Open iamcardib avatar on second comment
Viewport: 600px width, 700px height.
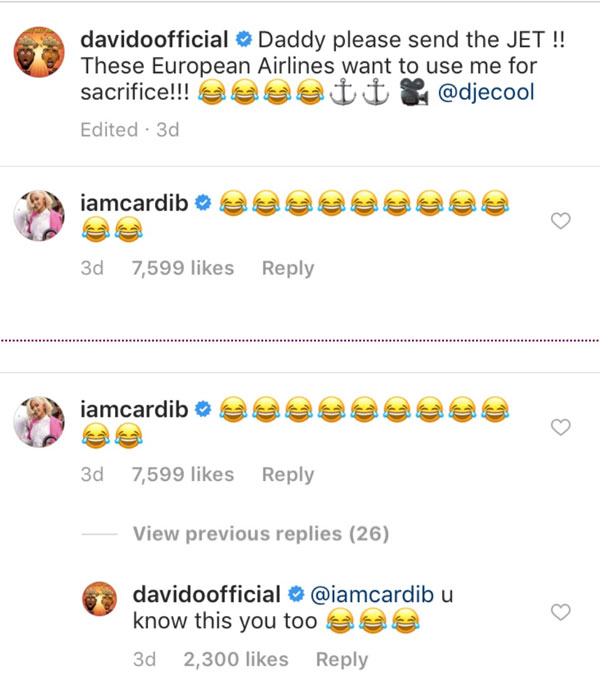tap(39, 422)
